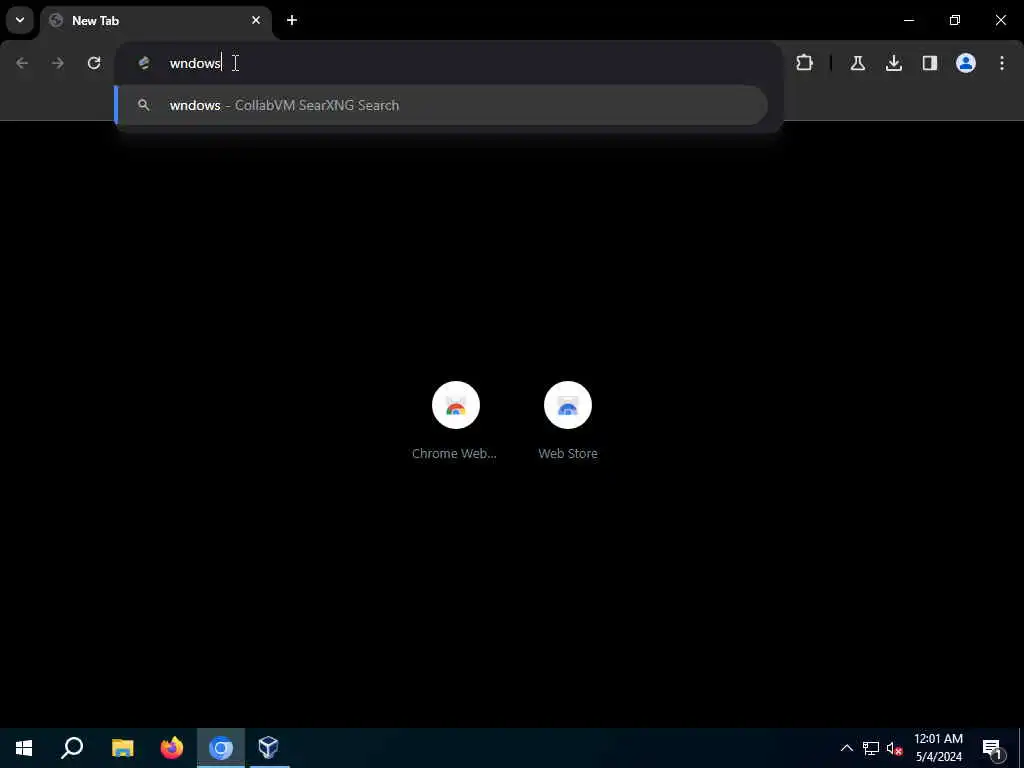Screen dimensions: 1024x768
Task: Click the magnifier icon in suggestion row
Action: click(144, 105)
